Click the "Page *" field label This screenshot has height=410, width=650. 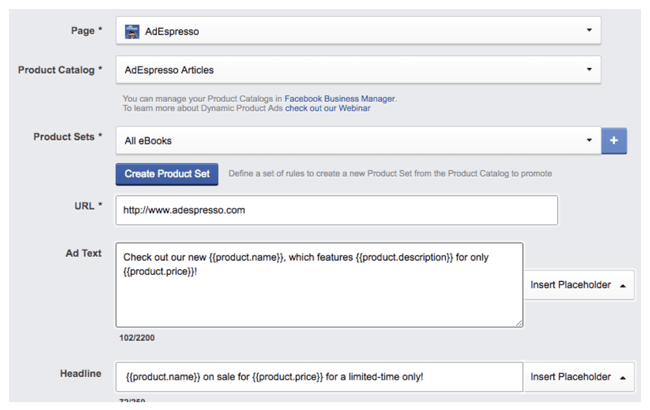[86, 31]
